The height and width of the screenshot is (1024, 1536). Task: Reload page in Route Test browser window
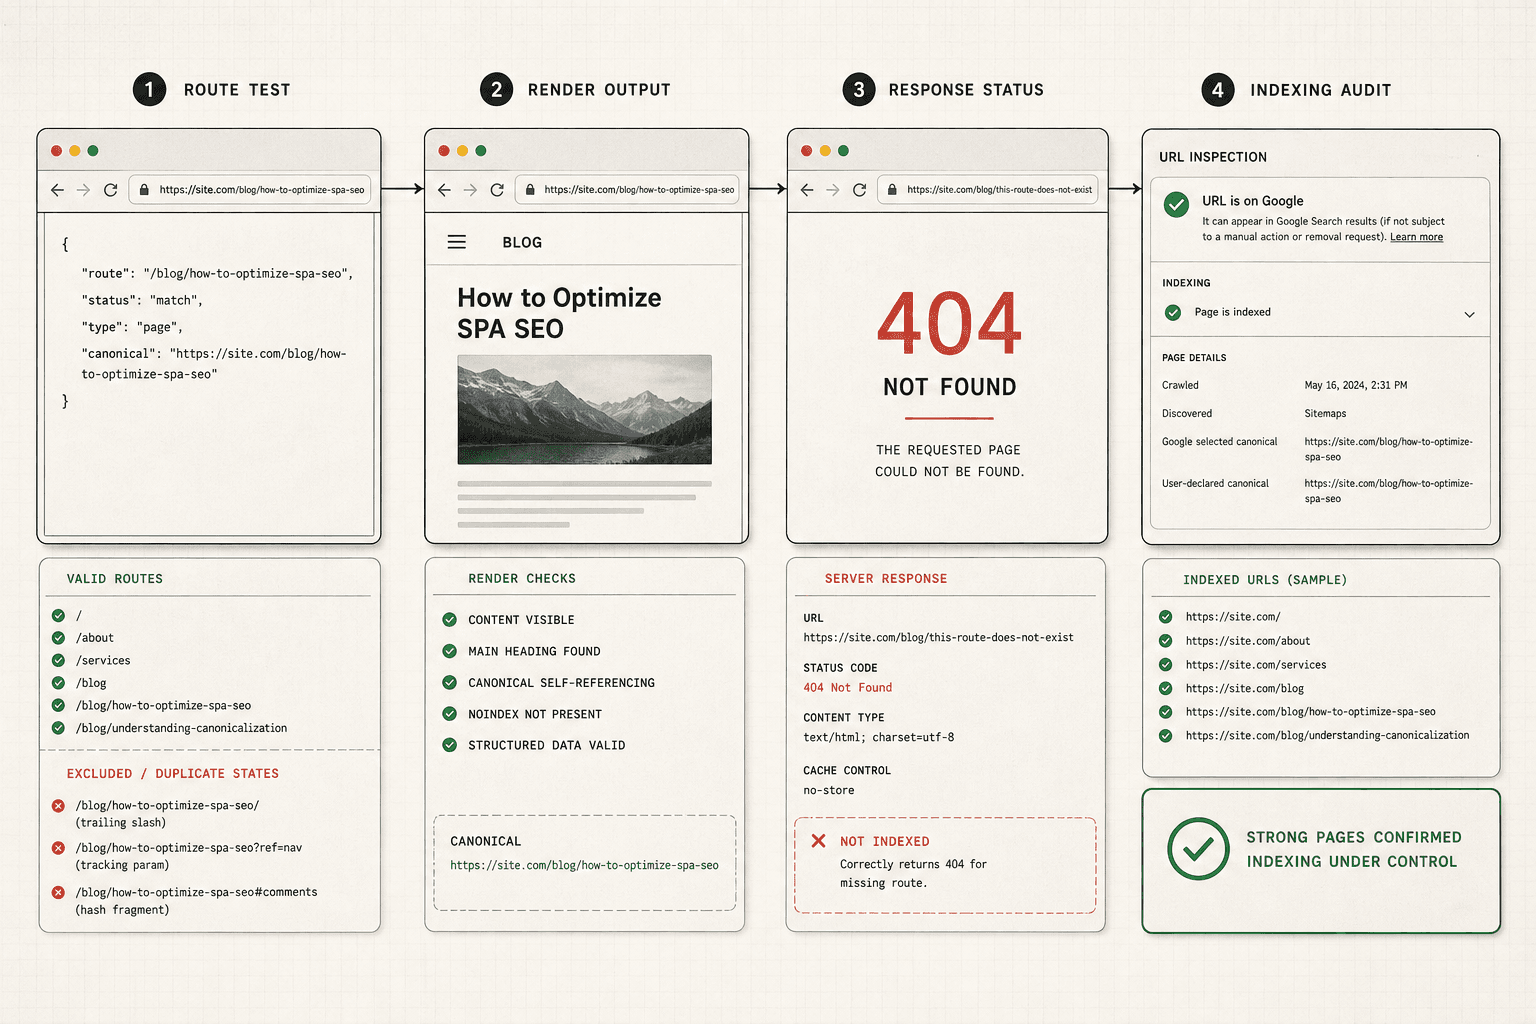[111, 190]
